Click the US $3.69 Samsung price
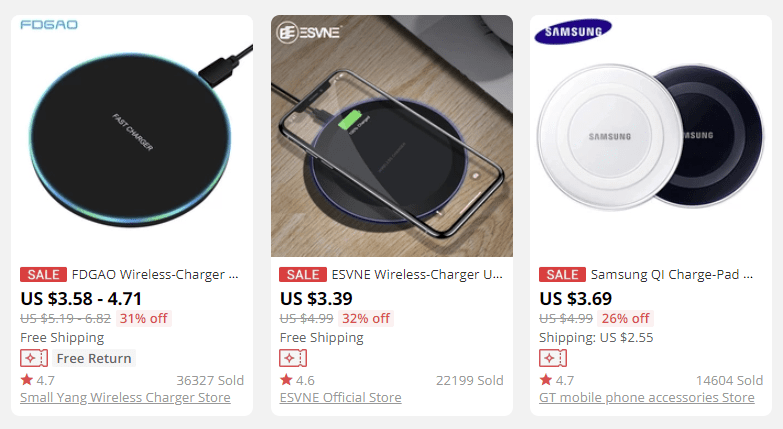The height and width of the screenshot is (429, 783). click(576, 298)
